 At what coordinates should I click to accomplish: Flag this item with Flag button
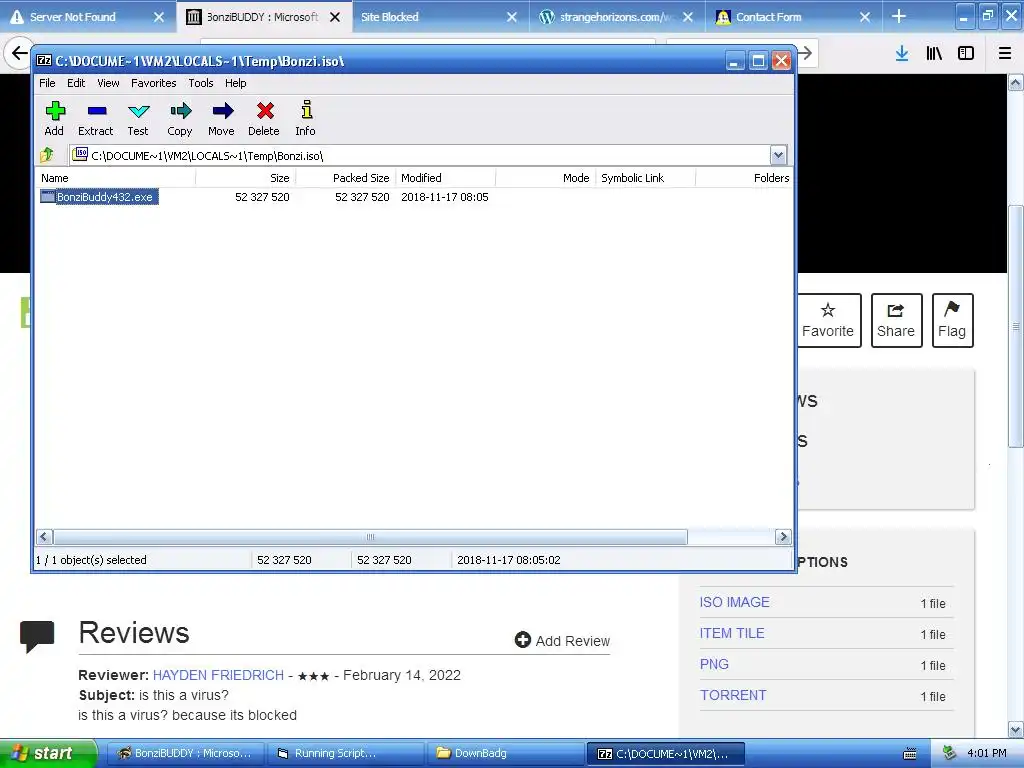click(952, 321)
